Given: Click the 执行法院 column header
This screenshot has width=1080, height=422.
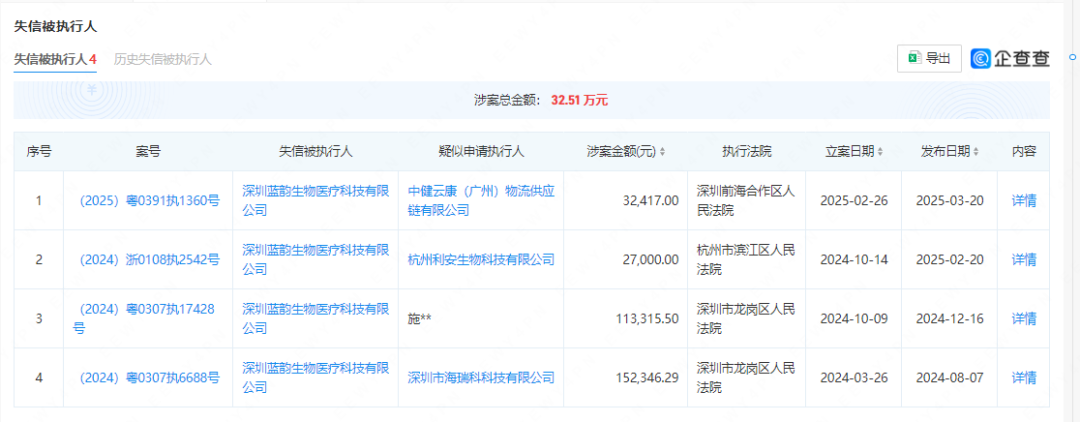Looking at the screenshot, I should click(747, 151).
